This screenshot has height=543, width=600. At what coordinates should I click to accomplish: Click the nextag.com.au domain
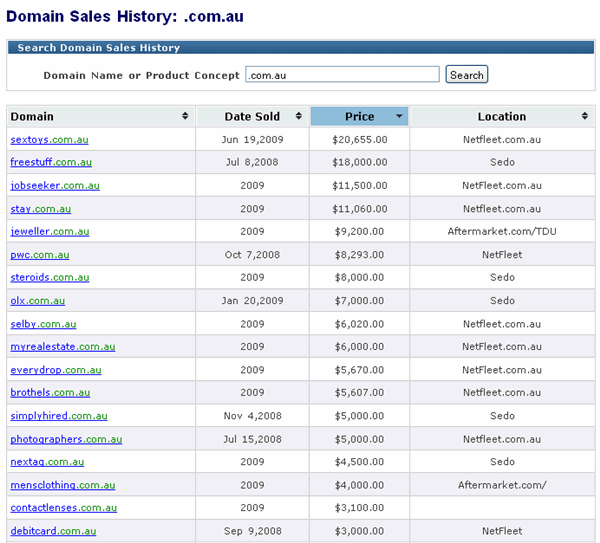tap(47, 462)
